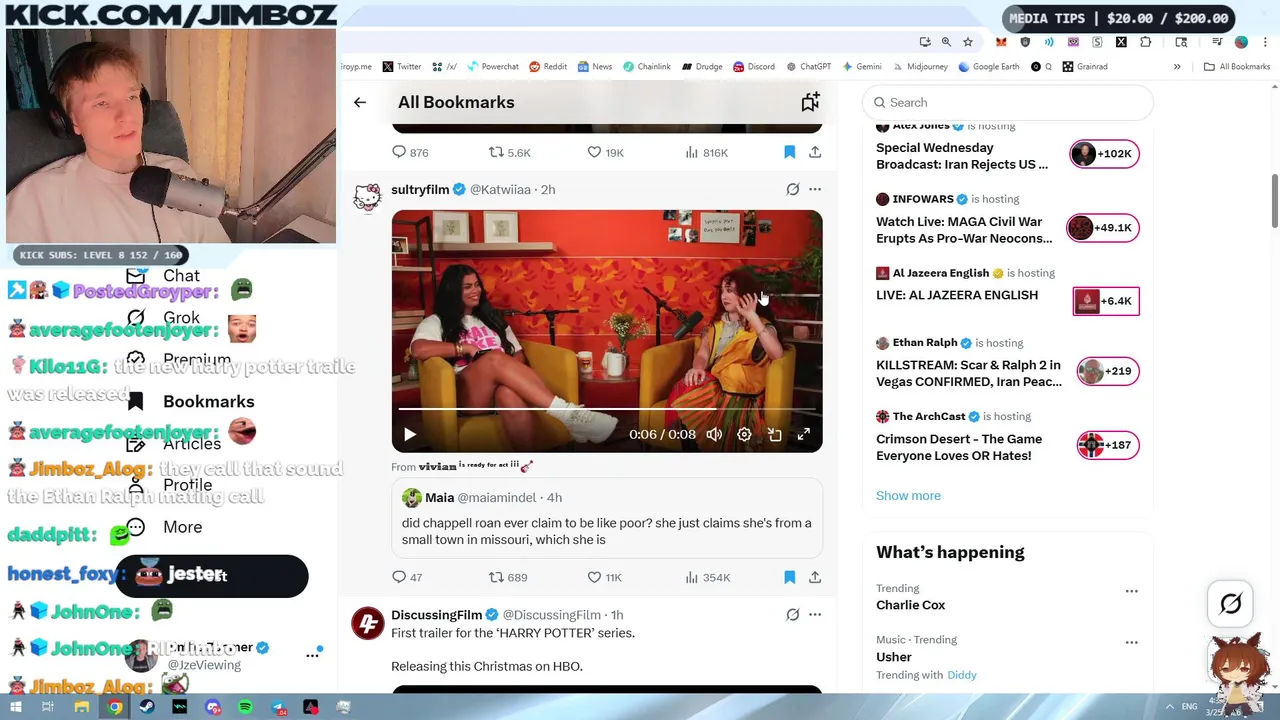Open LIVE: AL JAZEERA ENGLISH broadcast

tap(957, 295)
